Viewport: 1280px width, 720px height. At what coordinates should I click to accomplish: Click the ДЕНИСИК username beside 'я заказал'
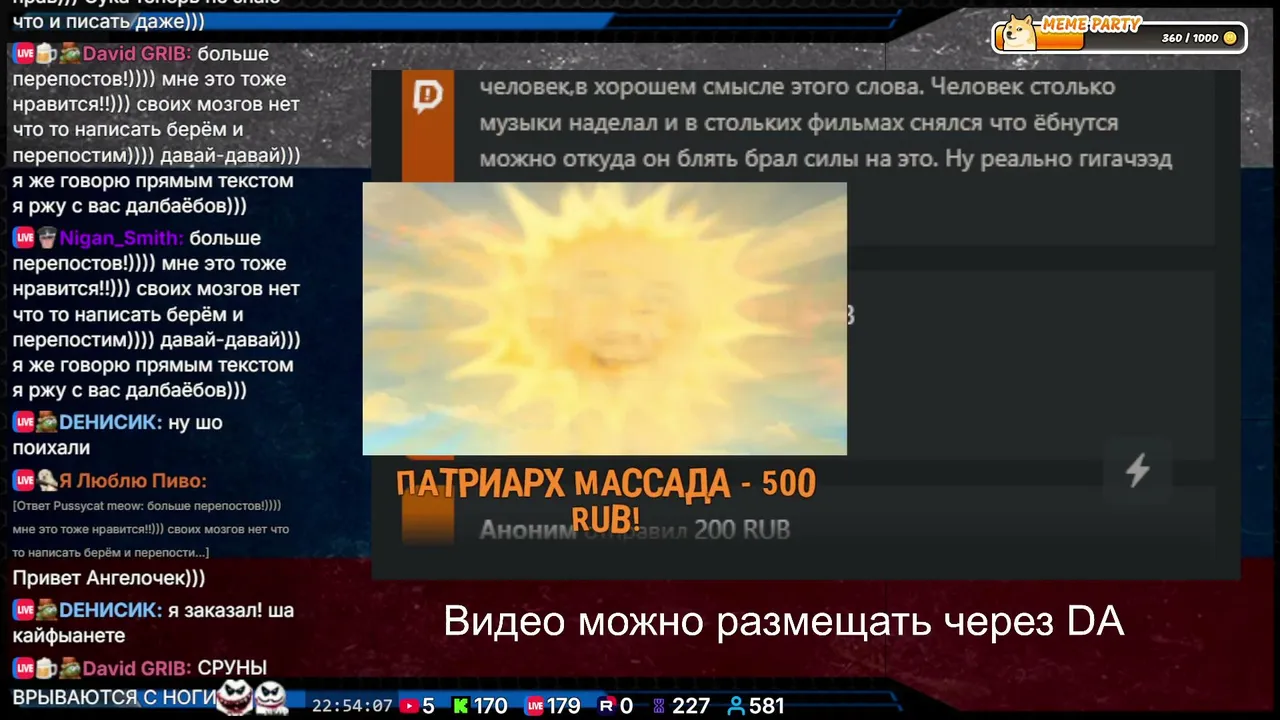point(110,610)
